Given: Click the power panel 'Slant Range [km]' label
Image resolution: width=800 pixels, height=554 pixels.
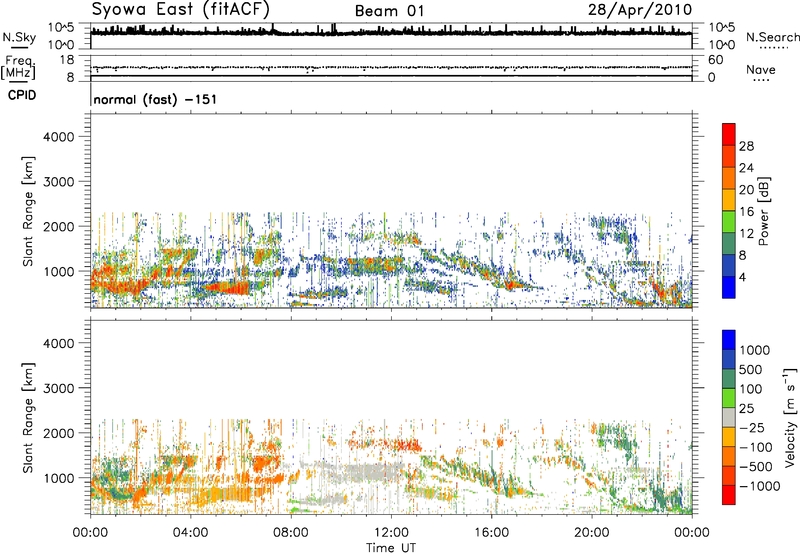Looking at the screenshot, I should 28,211.
